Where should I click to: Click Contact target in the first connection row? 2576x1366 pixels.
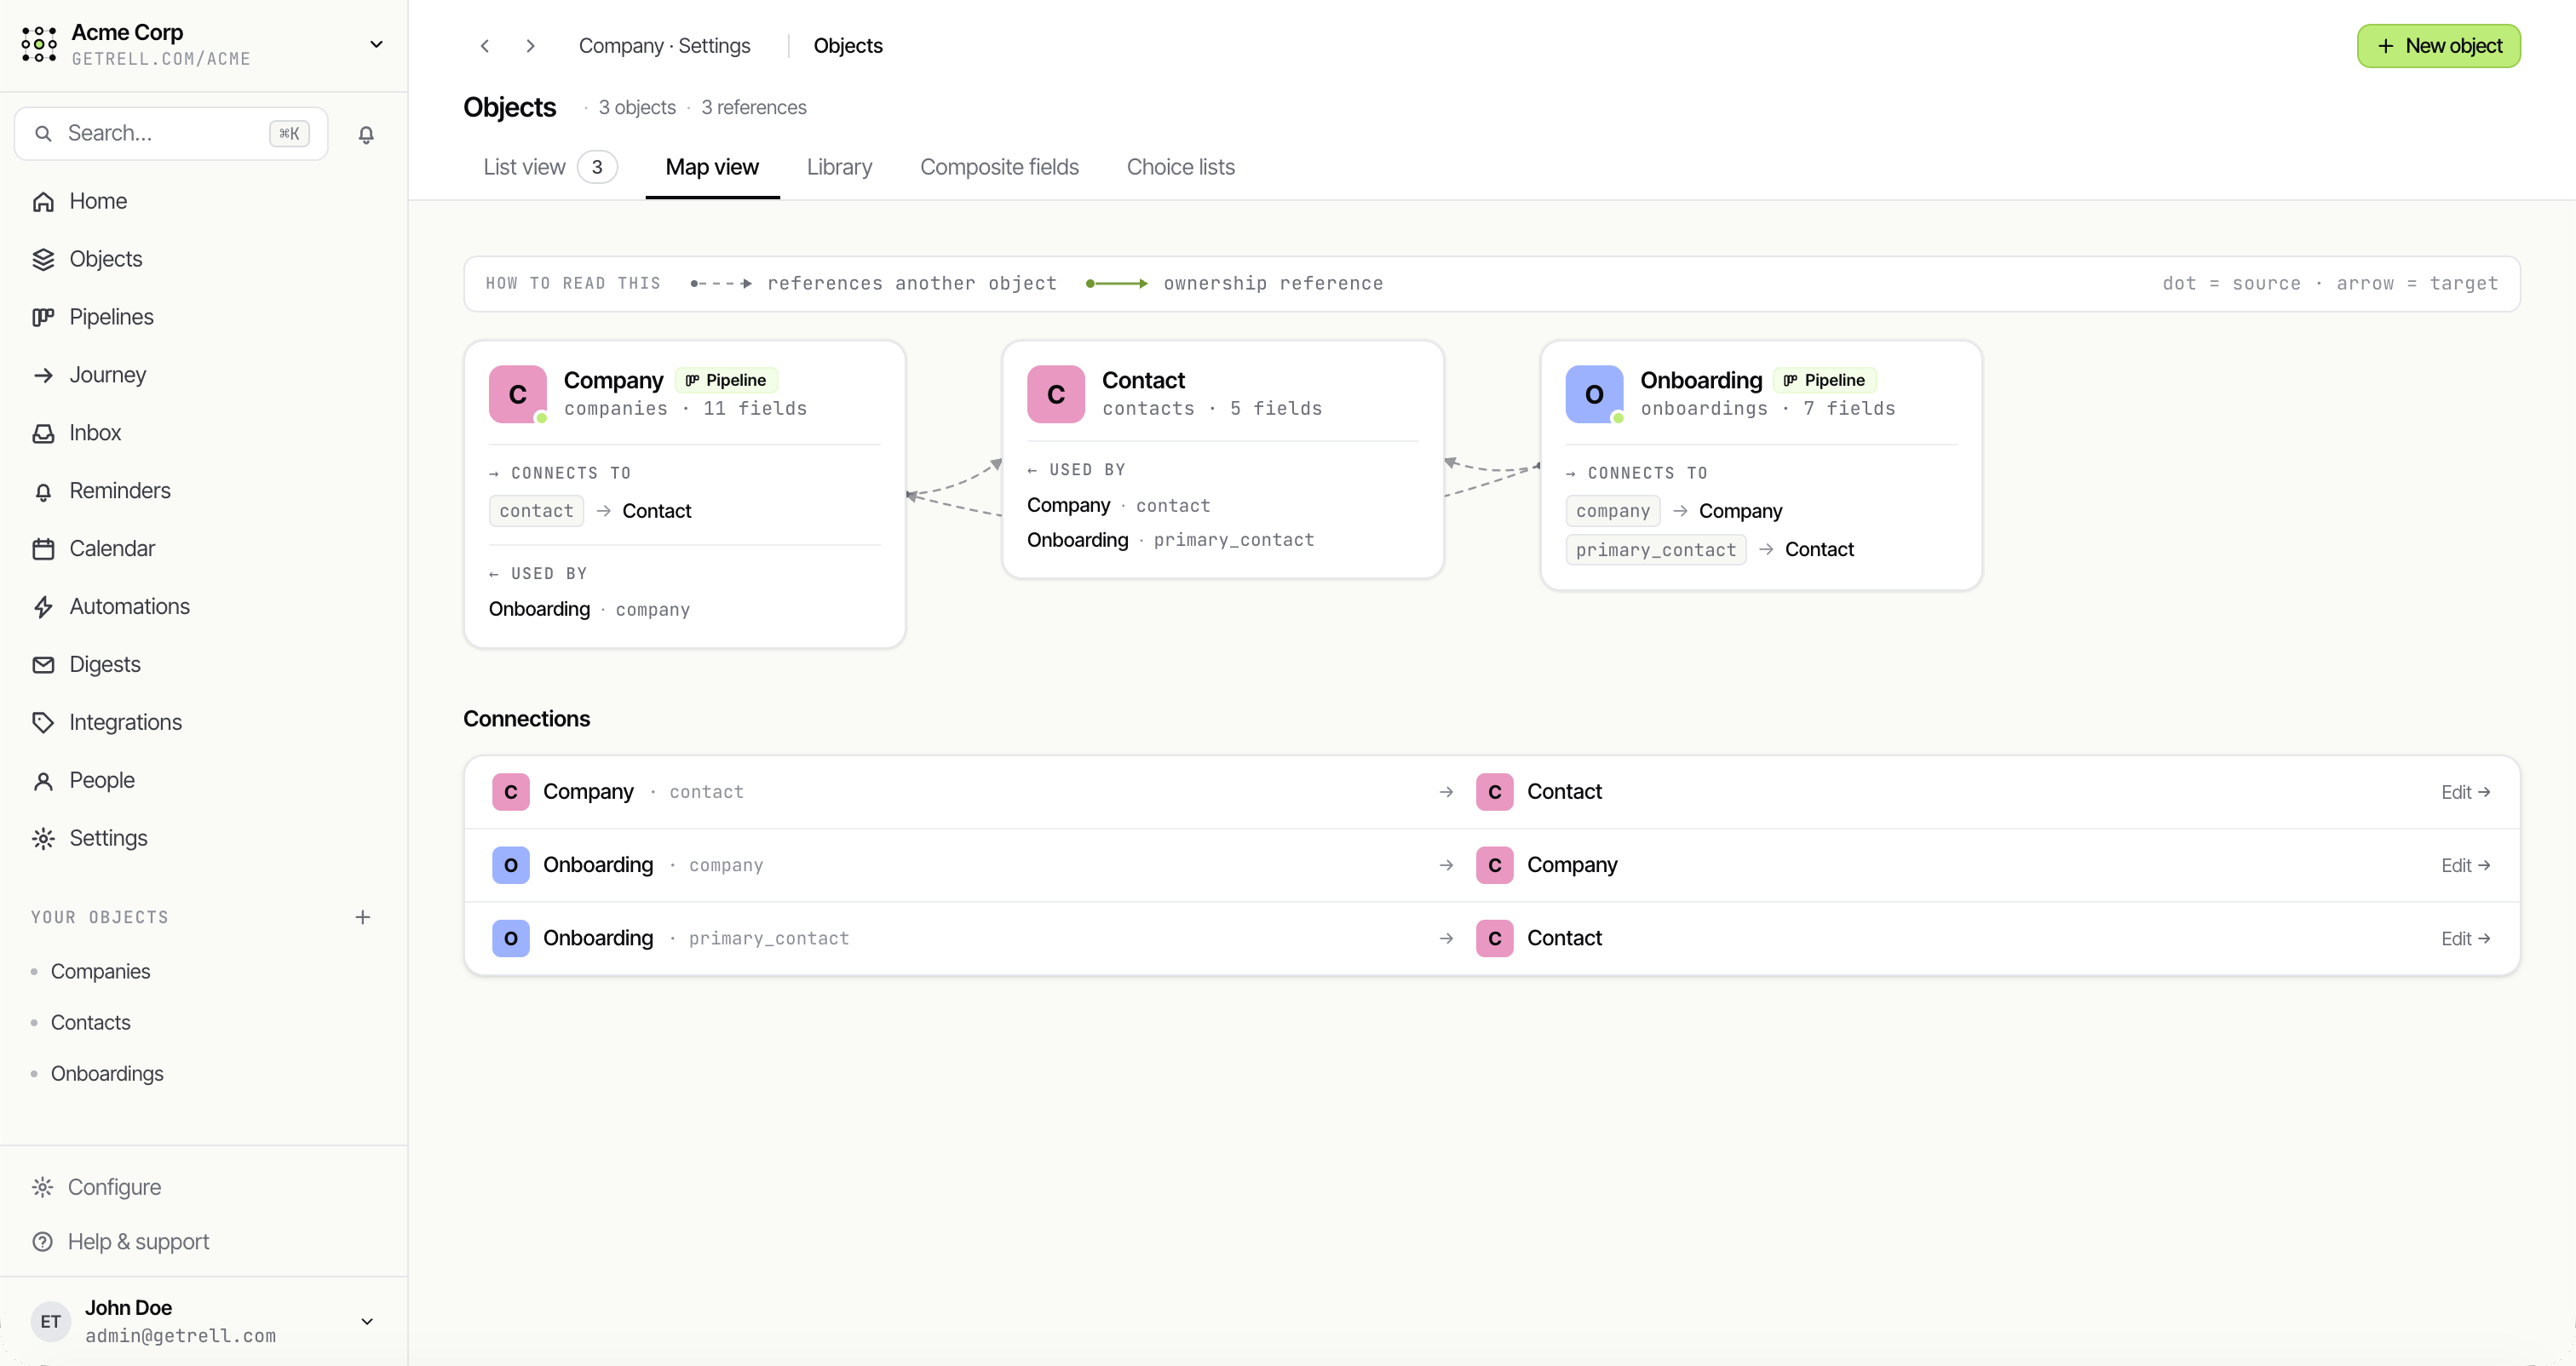click(x=1564, y=792)
